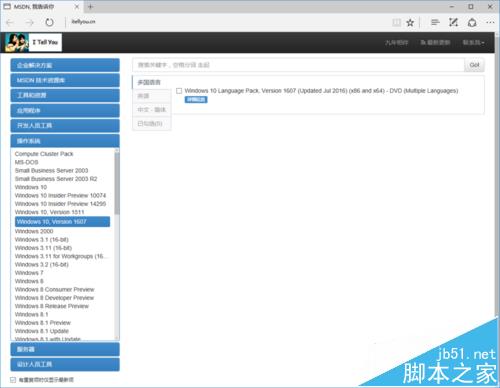
Task: Open Edge More actions ellipsis menu
Action: [490, 22]
